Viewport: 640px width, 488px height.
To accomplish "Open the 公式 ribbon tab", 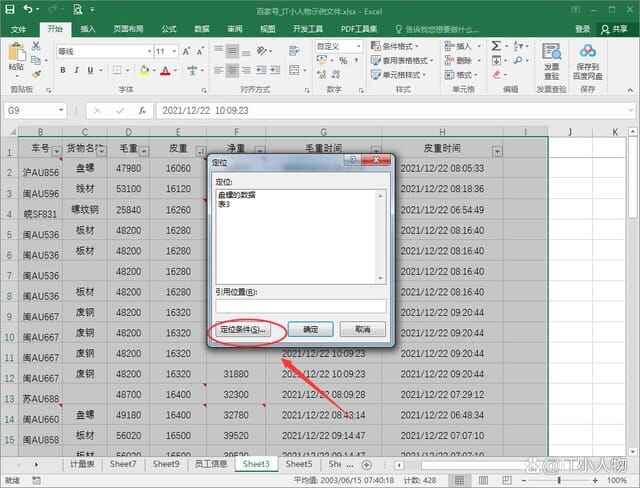I will coord(168,29).
